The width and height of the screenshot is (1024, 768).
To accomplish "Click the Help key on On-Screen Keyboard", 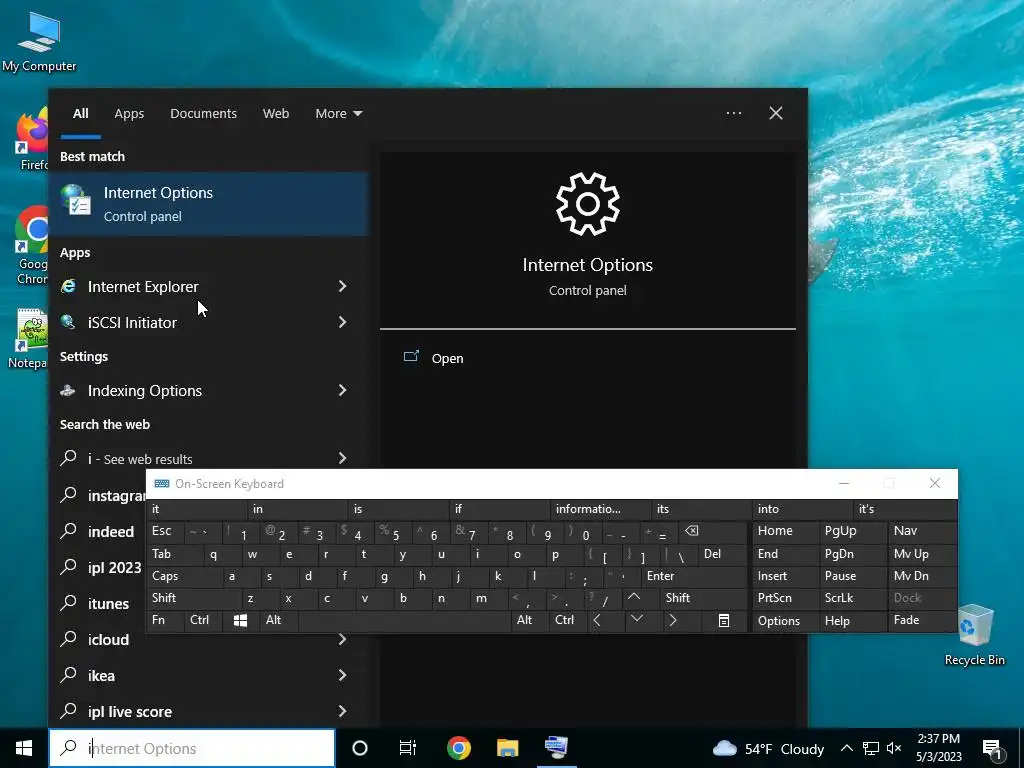I will point(852,620).
